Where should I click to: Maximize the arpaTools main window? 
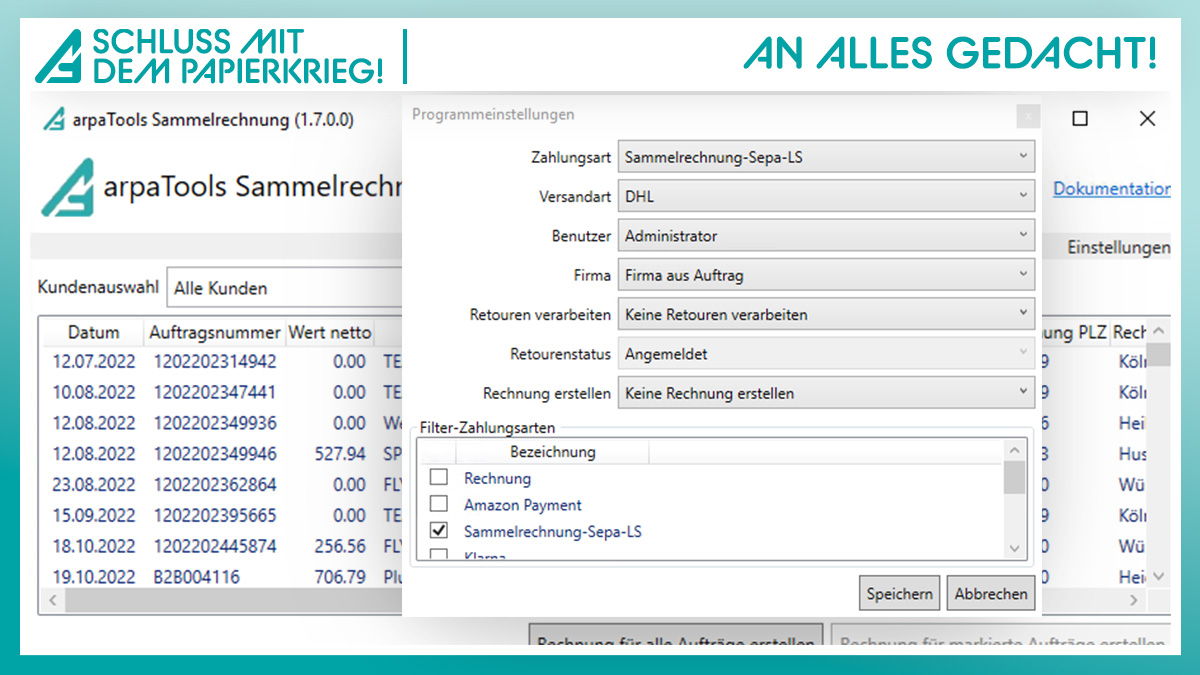pyautogui.click(x=1080, y=119)
